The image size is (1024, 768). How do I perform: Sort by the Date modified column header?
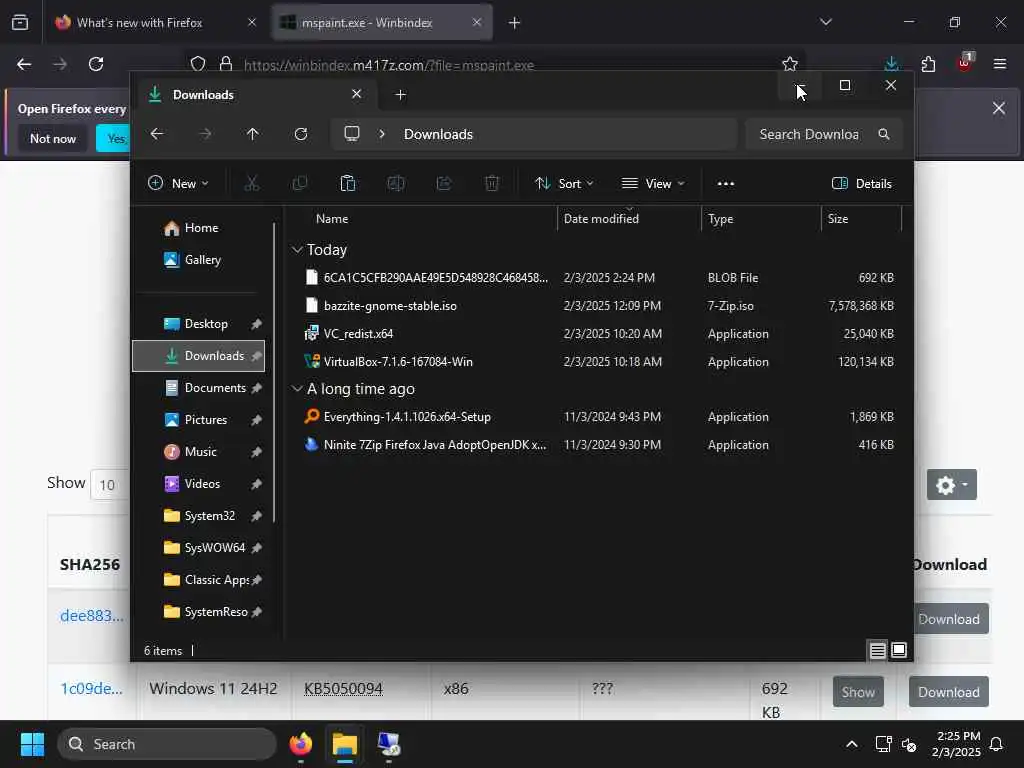(630, 219)
